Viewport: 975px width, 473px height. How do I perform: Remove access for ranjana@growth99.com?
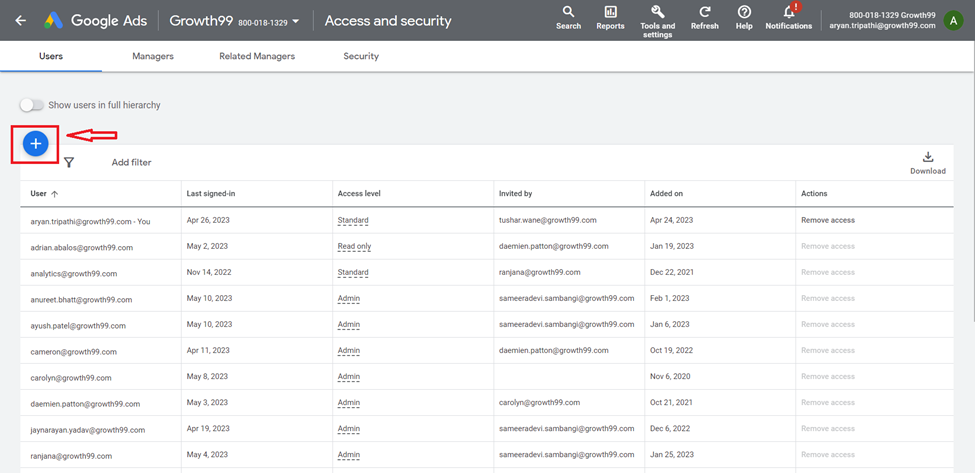(828, 455)
